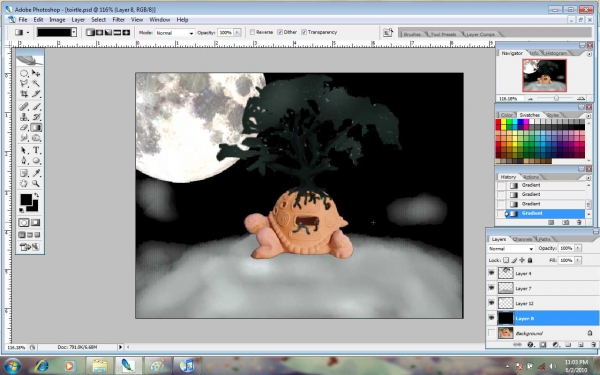
Task: Open status bar info arrow menu
Action: pyautogui.click(x=120, y=347)
